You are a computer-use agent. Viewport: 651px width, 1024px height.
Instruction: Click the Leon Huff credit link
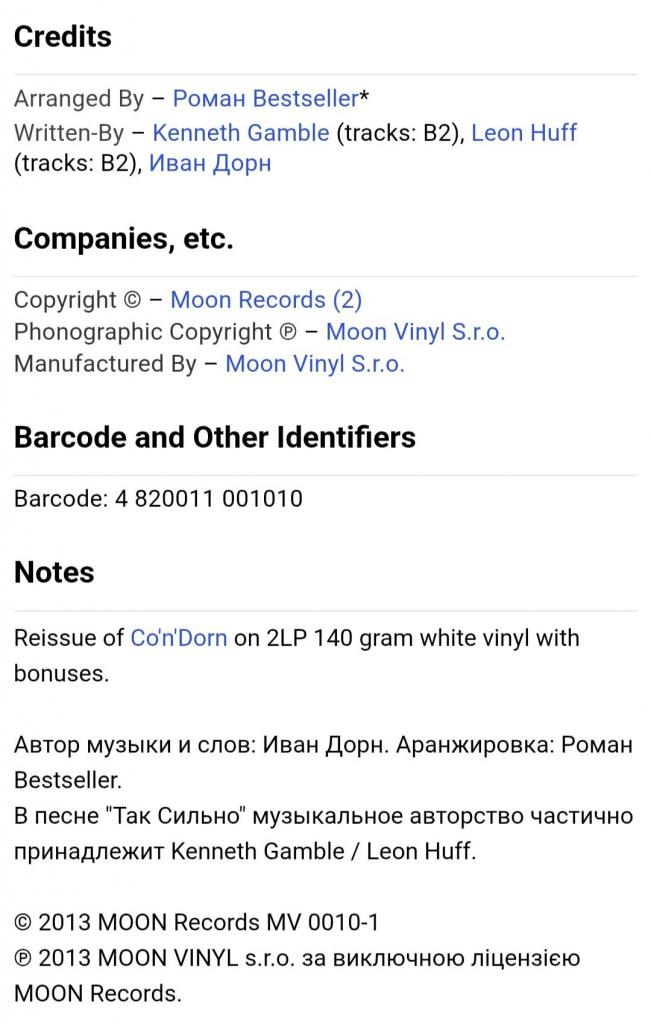click(x=523, y=133)
